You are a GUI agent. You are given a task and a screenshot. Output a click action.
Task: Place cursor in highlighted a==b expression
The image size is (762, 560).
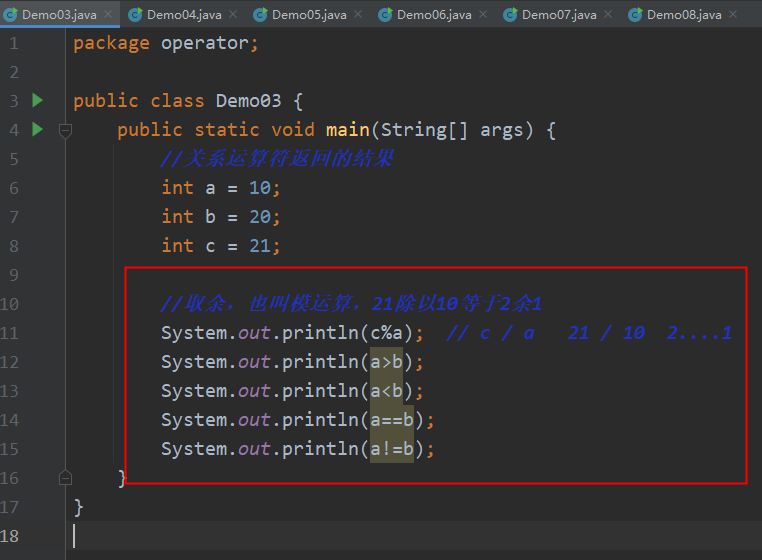click(x=392, y=420)
